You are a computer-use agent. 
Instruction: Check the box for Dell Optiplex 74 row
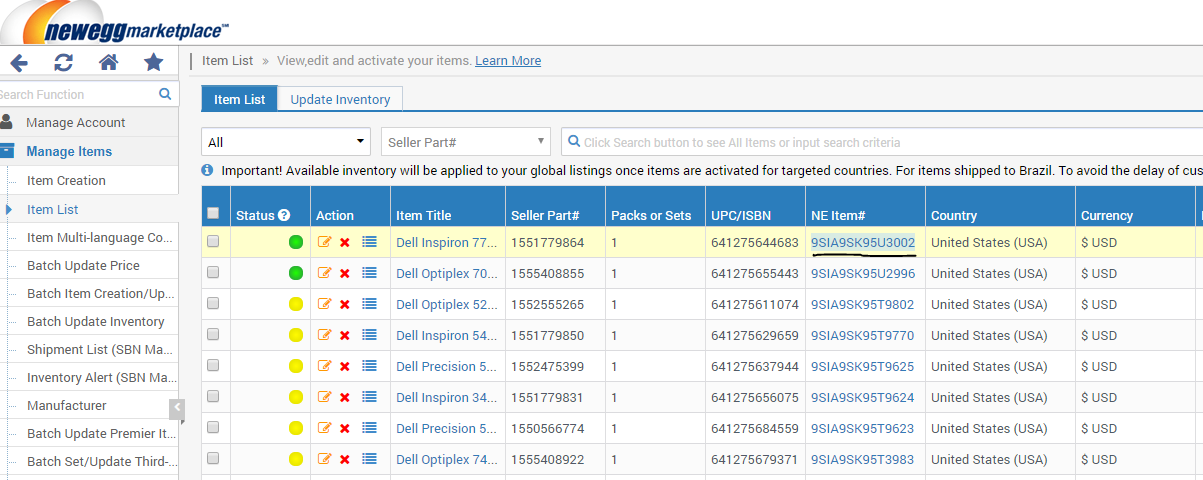click(x=212, y=458)
